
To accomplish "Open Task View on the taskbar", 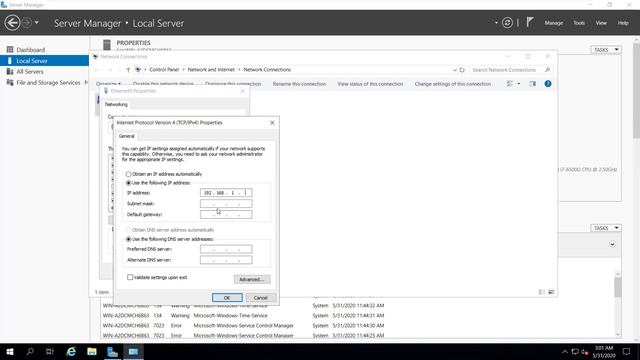I will 50,352.
